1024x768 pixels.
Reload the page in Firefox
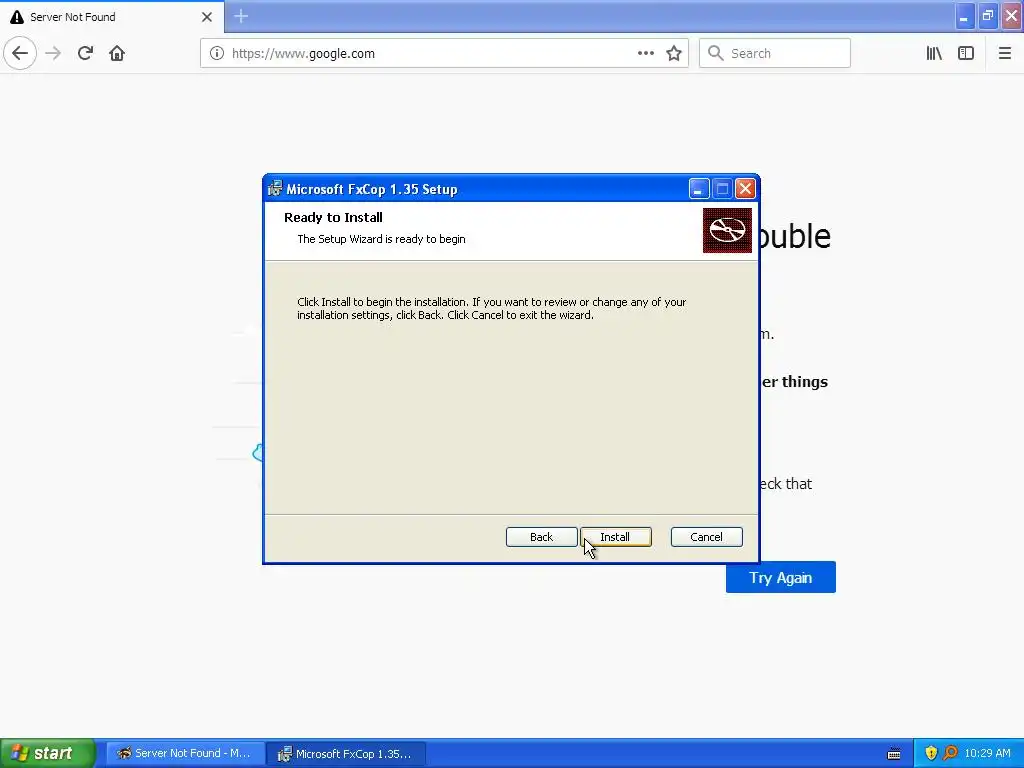tap(85, 54)
